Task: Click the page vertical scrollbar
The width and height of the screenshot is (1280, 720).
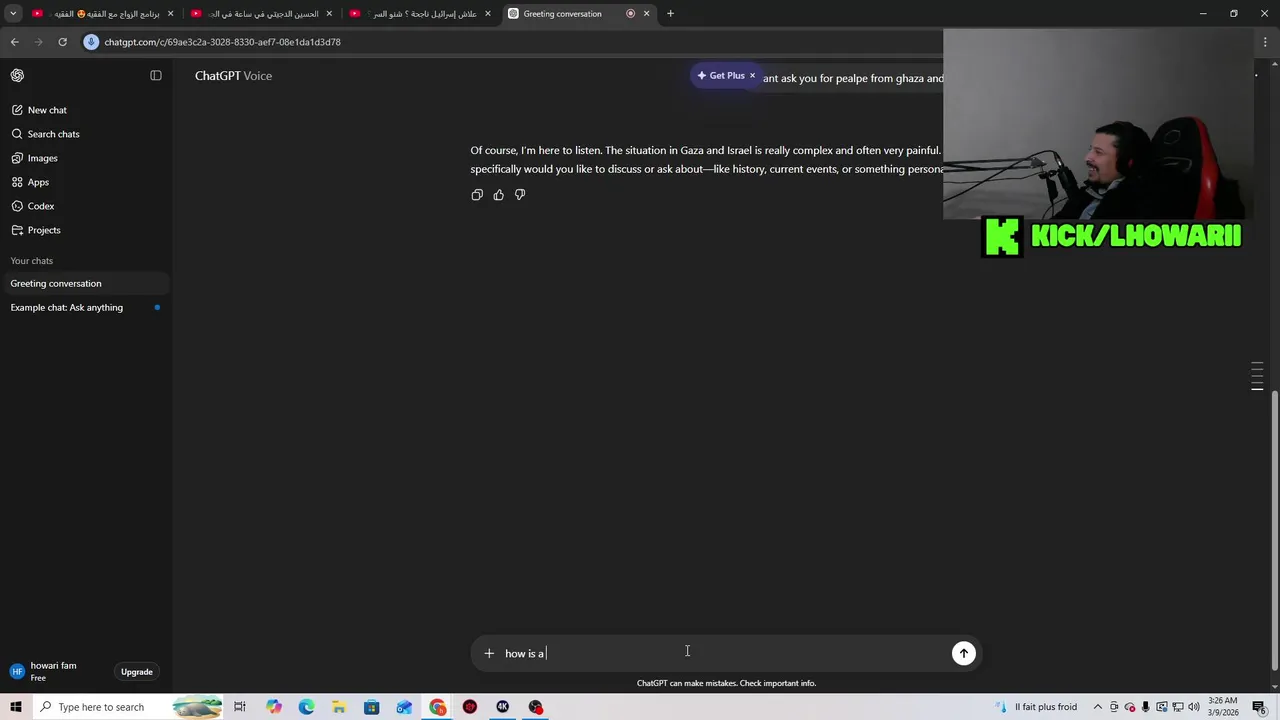Action: point(1274,530)
